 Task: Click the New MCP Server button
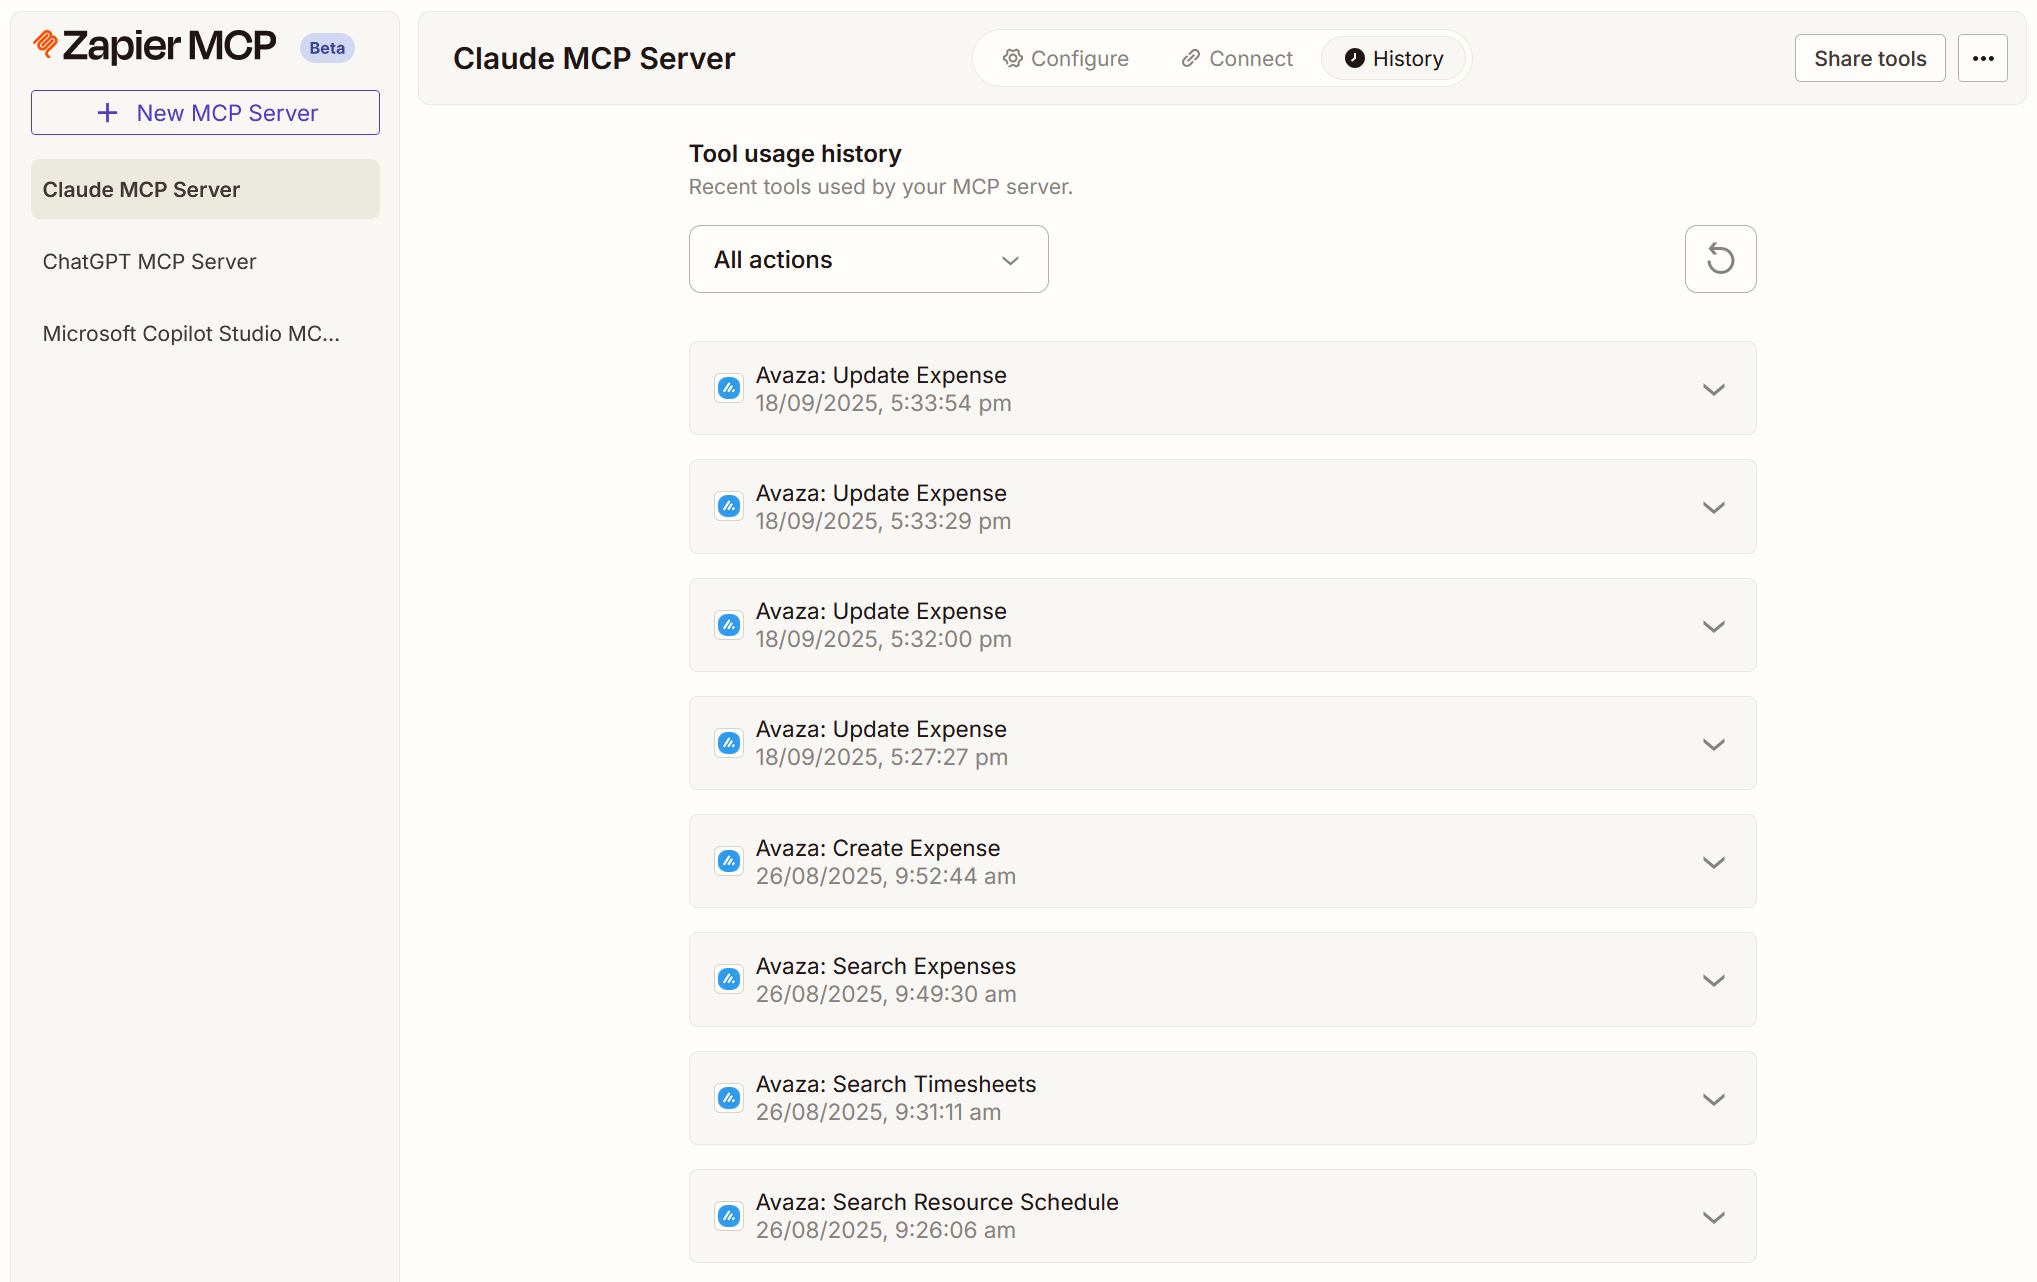pyautogui.click(x=205, y=113)
